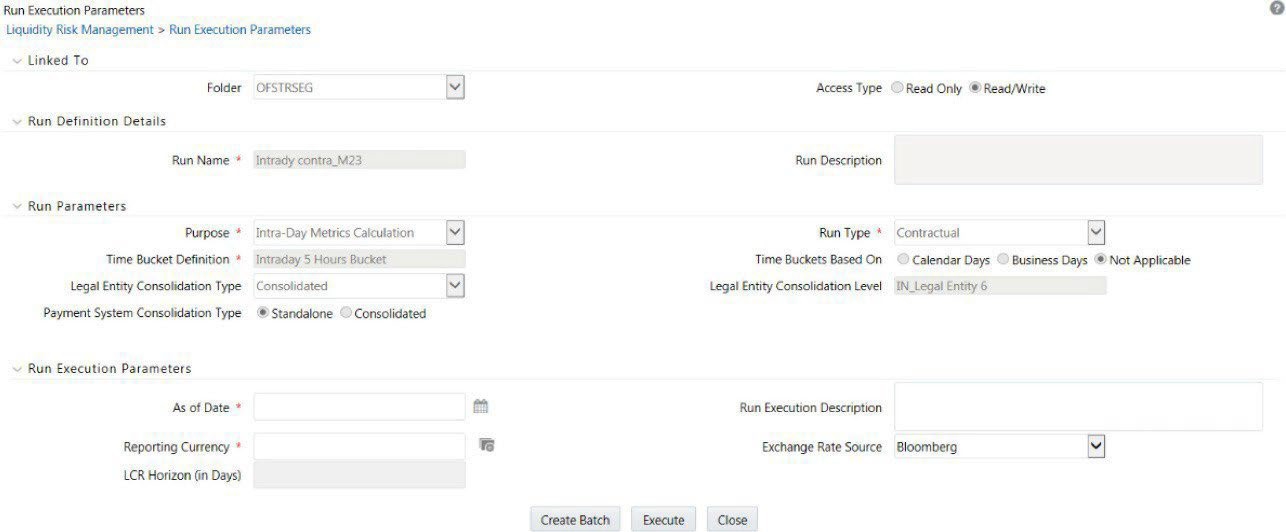
Task: Click the LCR Horizon (in Days) field
Action: coord(359,475)
